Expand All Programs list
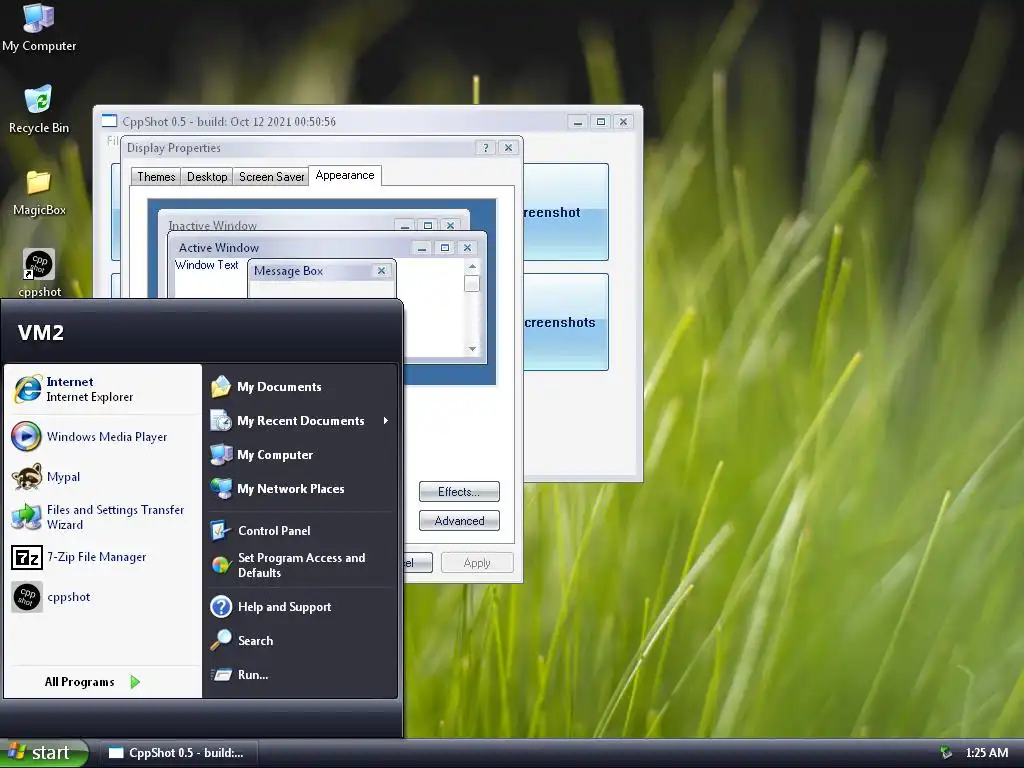The image size is (1024, 768). (92, 682)
